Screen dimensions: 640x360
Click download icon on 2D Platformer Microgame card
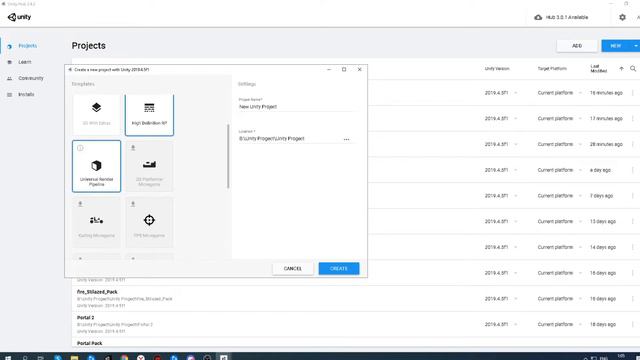(x=133, y=148)
